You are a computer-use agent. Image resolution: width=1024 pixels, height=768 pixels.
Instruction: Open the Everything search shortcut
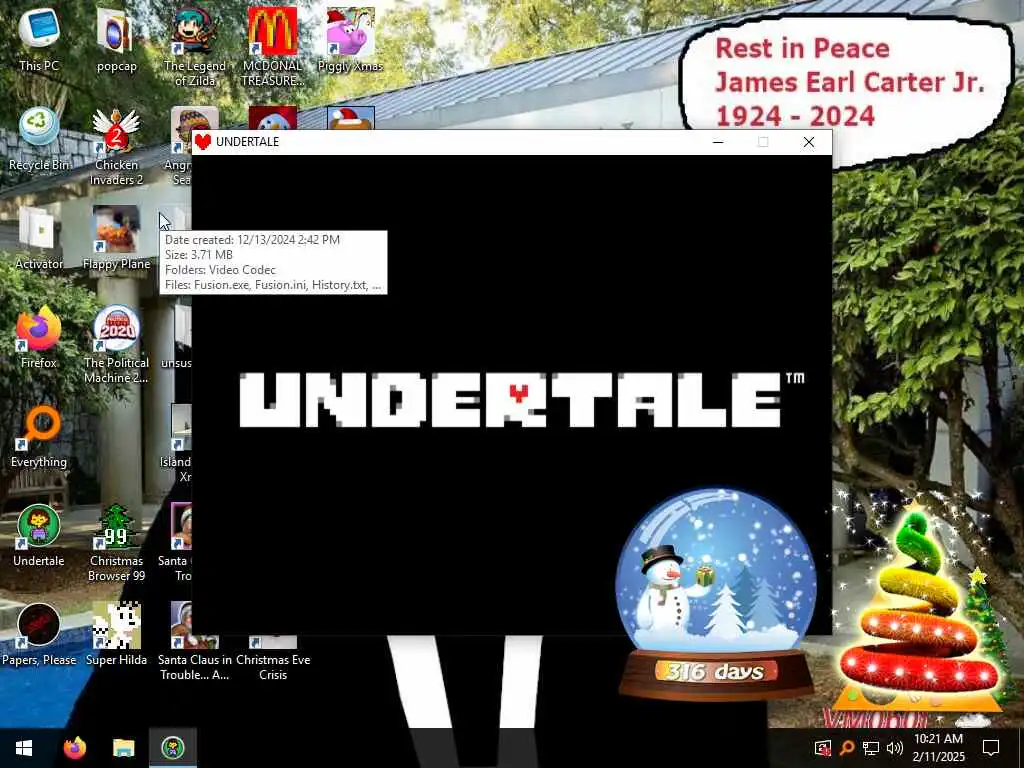(x=39, y=436)
